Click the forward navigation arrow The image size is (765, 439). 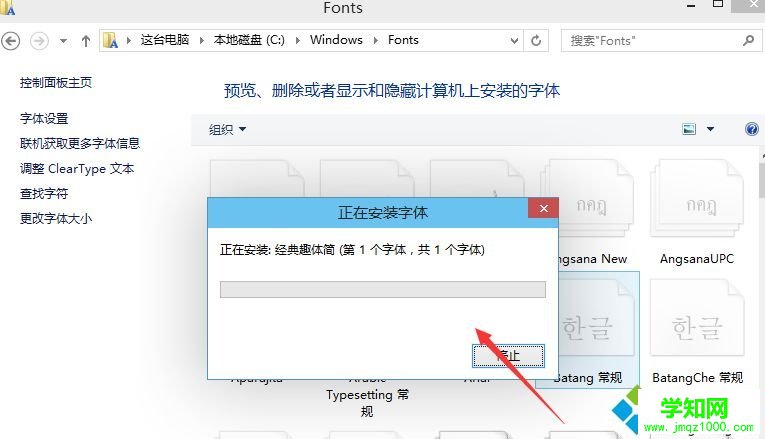40,40
